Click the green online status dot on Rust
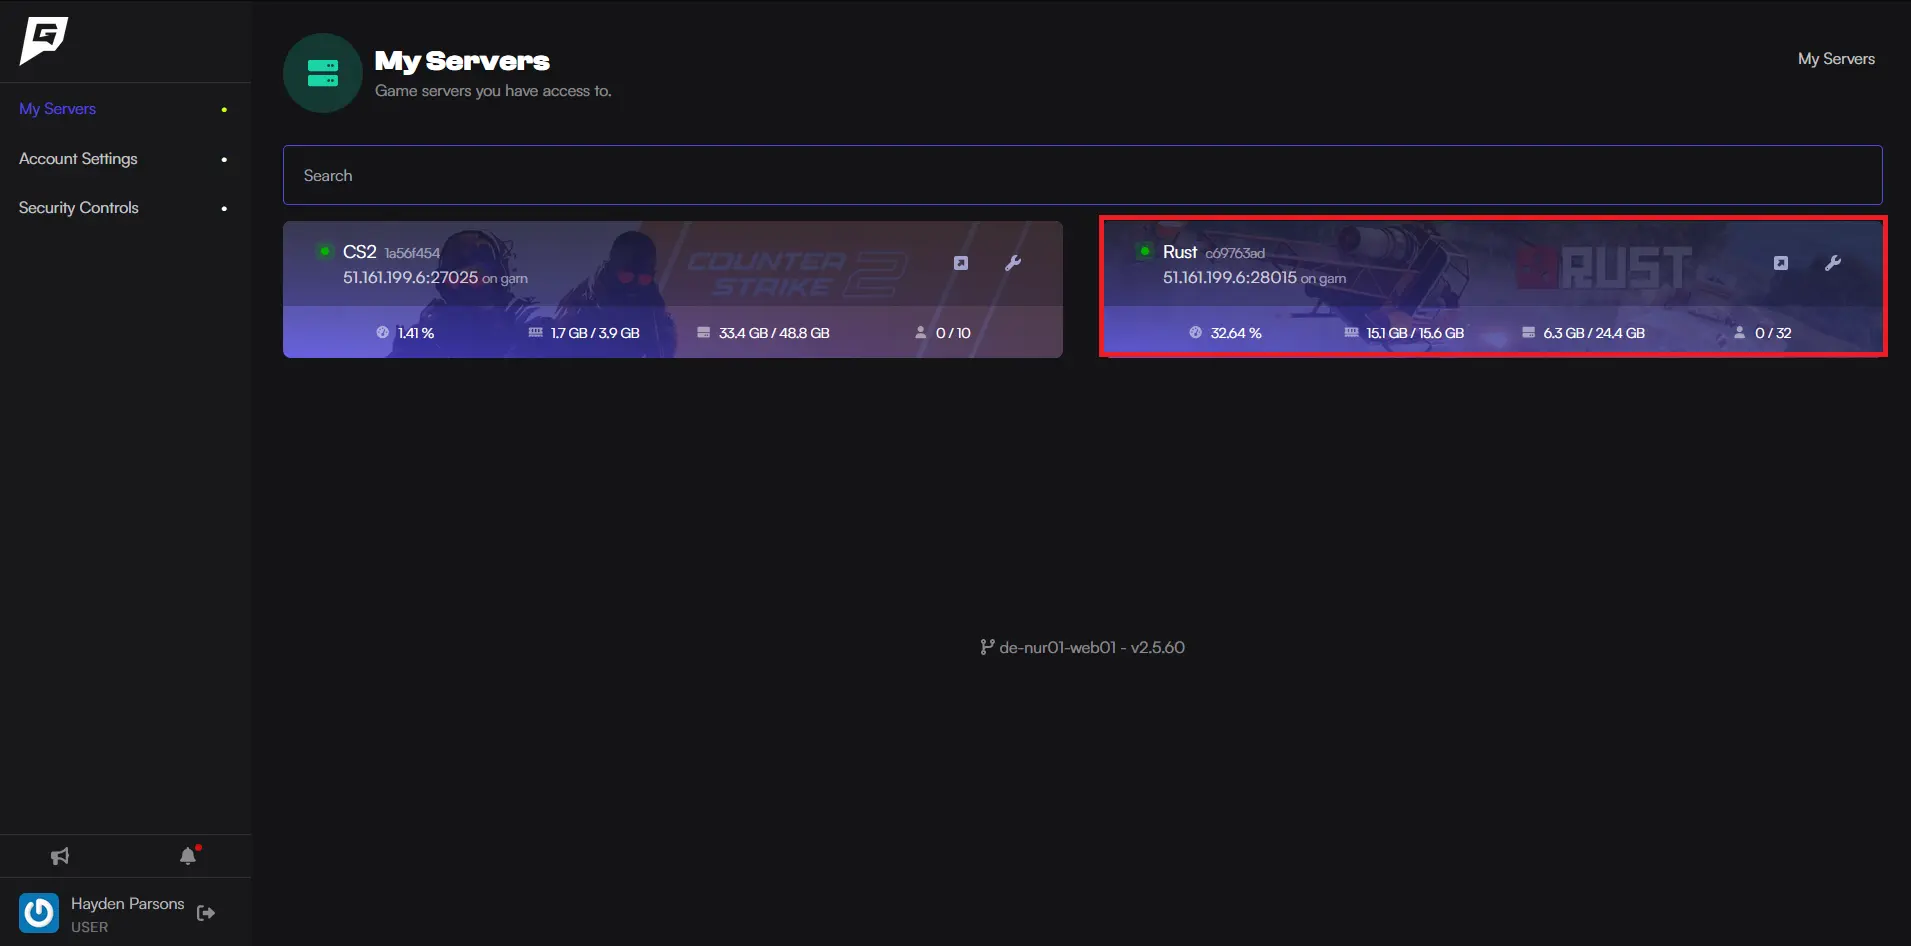Image resolution: width=1911 pixels, height=946 pixels. [x=1143, y=251]
